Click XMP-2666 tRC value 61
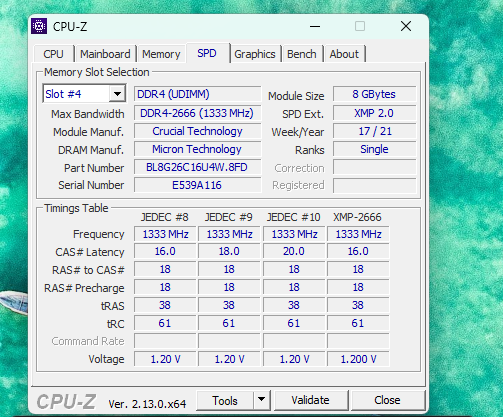This screenshot has height=417, width=503. click(x=358, y=323)
